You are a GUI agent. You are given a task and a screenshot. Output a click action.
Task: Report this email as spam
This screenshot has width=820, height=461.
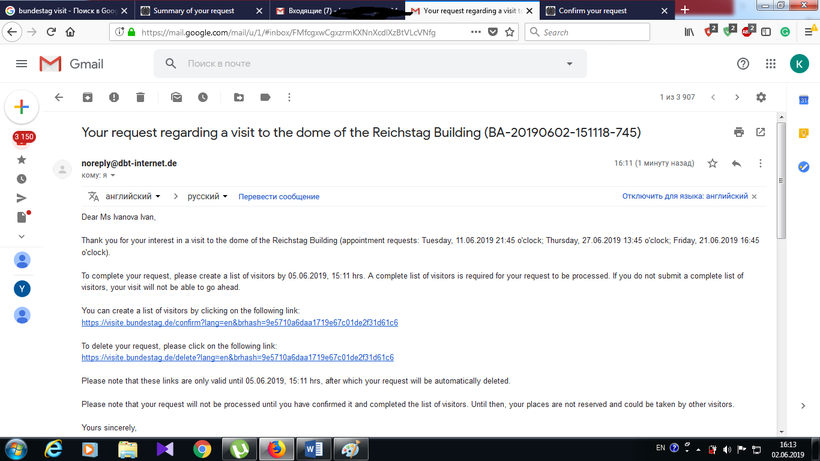(114, 97)
